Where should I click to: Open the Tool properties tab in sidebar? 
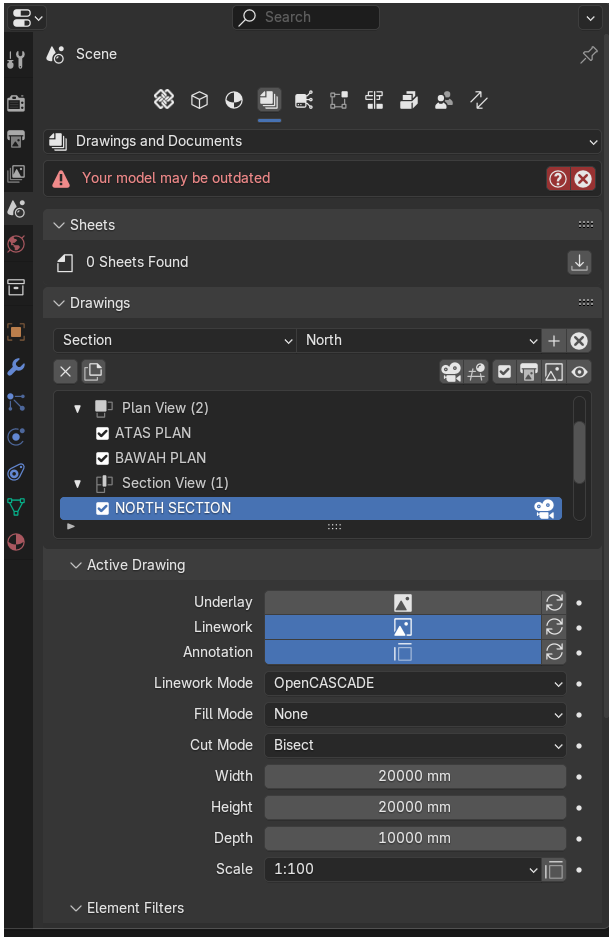16,60
